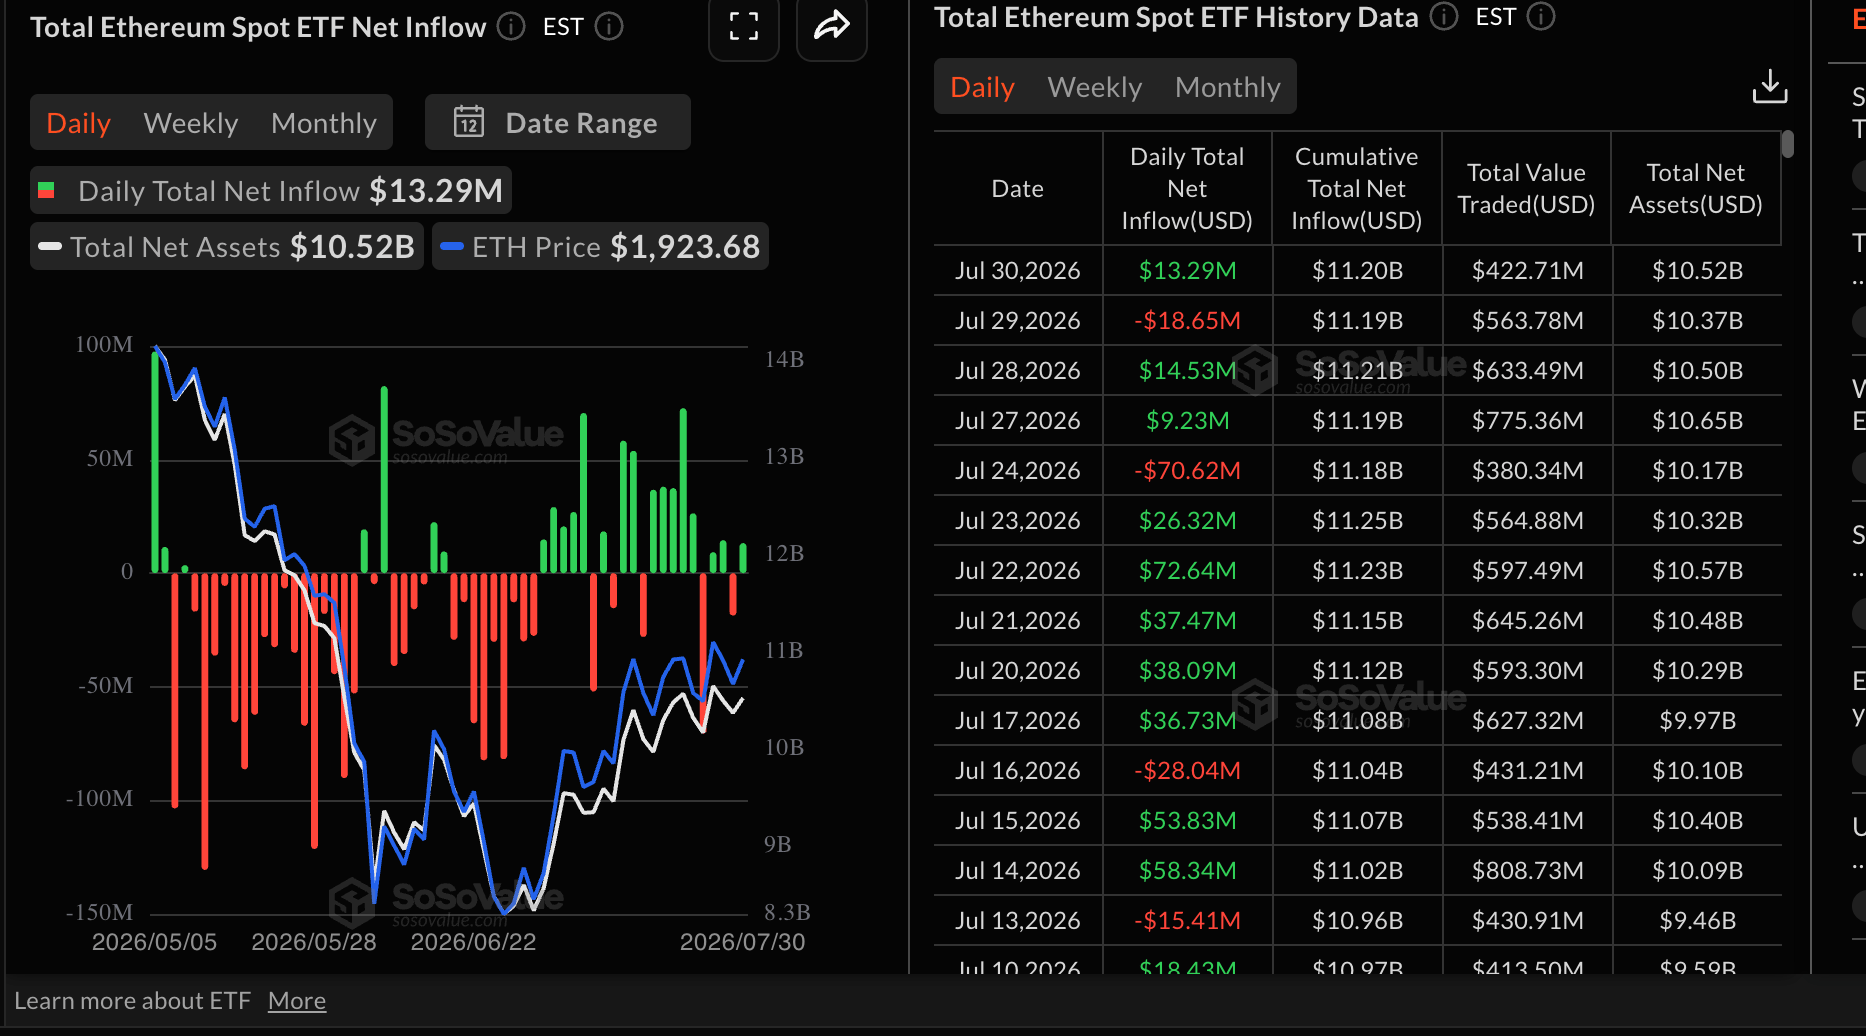Switch chart to Weekly view

[191, 123]
